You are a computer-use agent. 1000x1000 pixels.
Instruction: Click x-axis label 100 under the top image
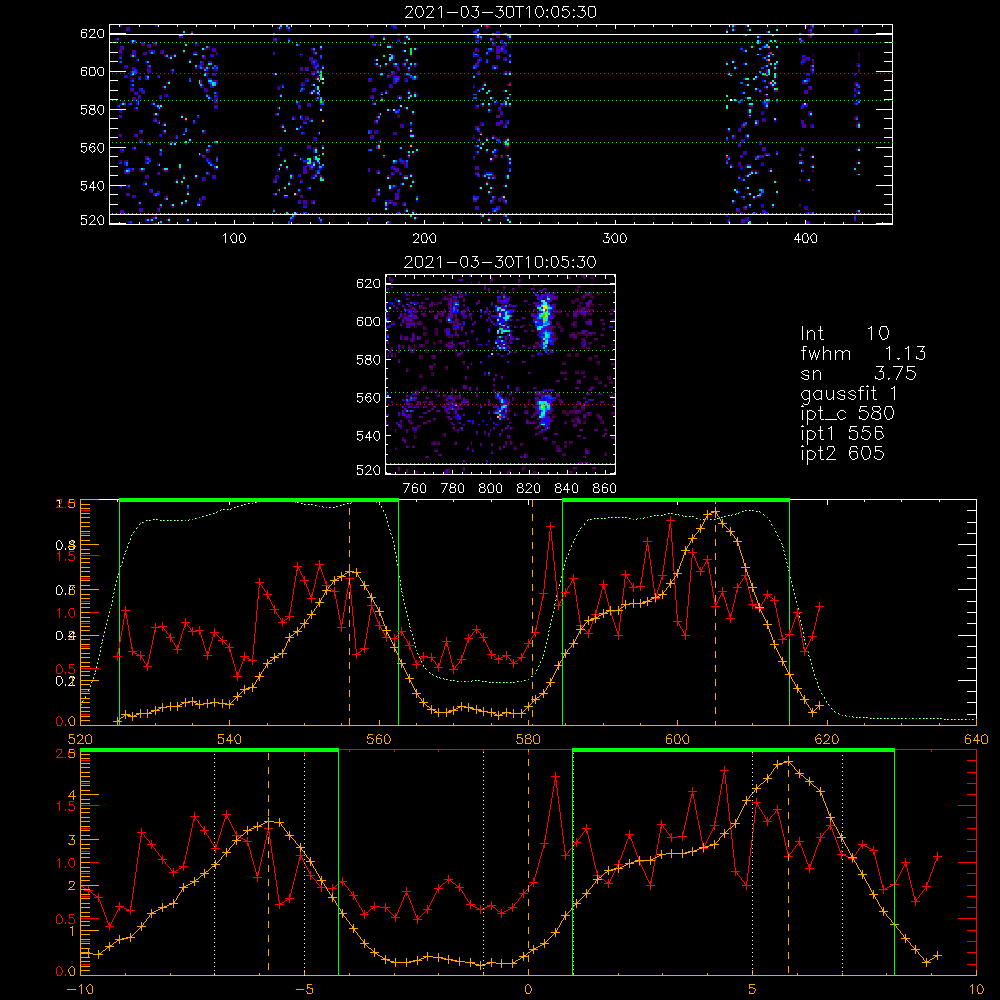(234, 239)
